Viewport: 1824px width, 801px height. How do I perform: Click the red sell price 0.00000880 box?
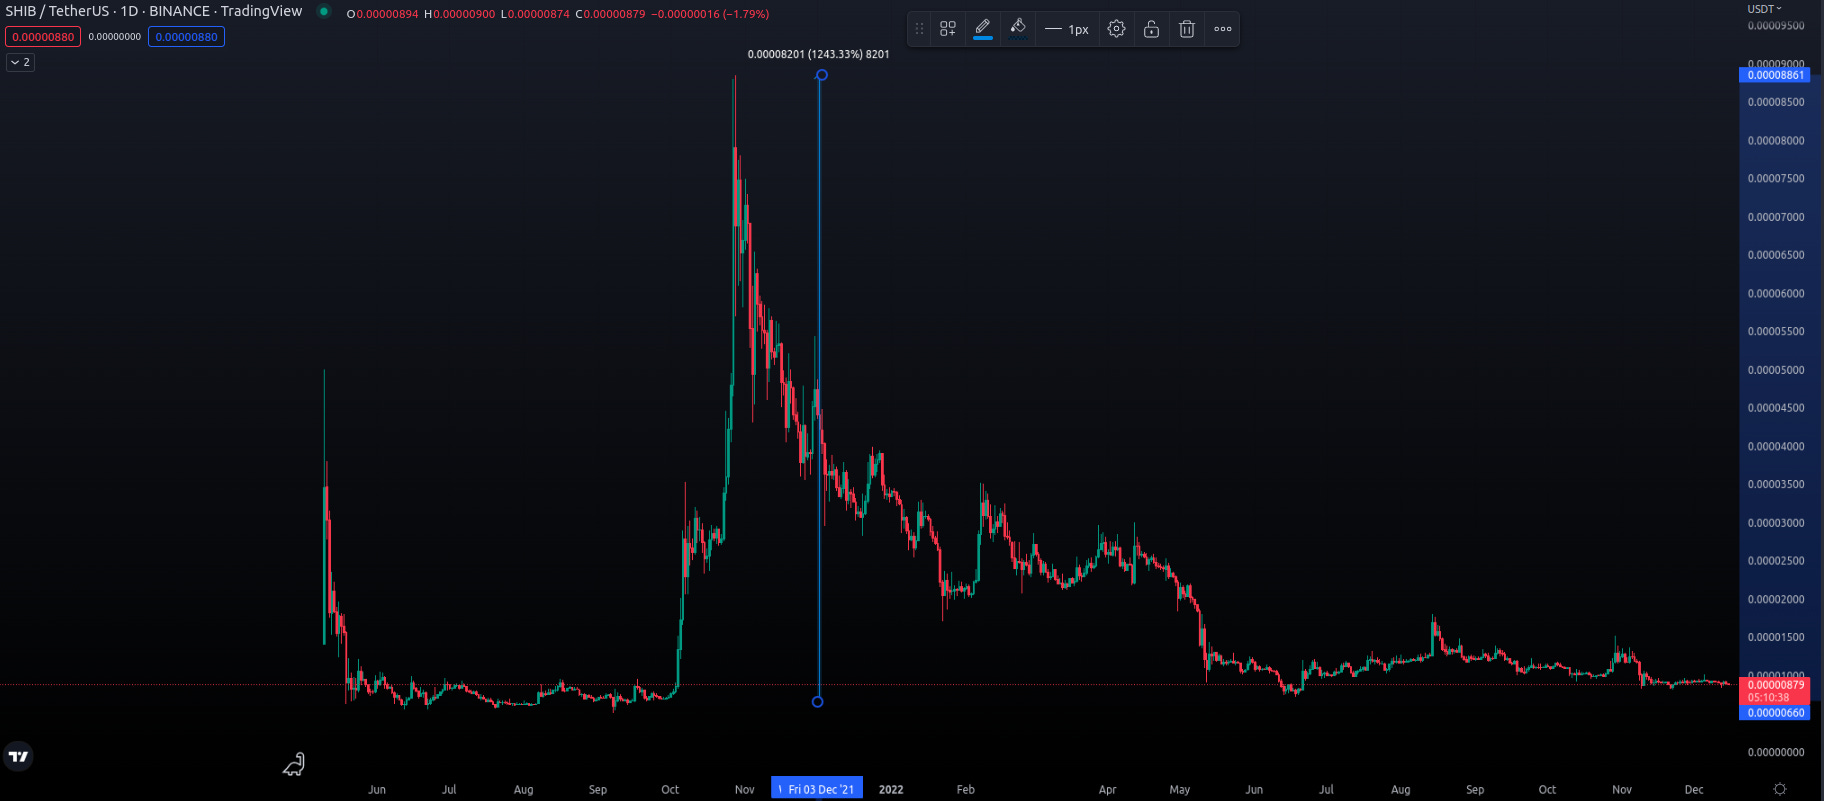pyautogui.click(x=43, y=37)
